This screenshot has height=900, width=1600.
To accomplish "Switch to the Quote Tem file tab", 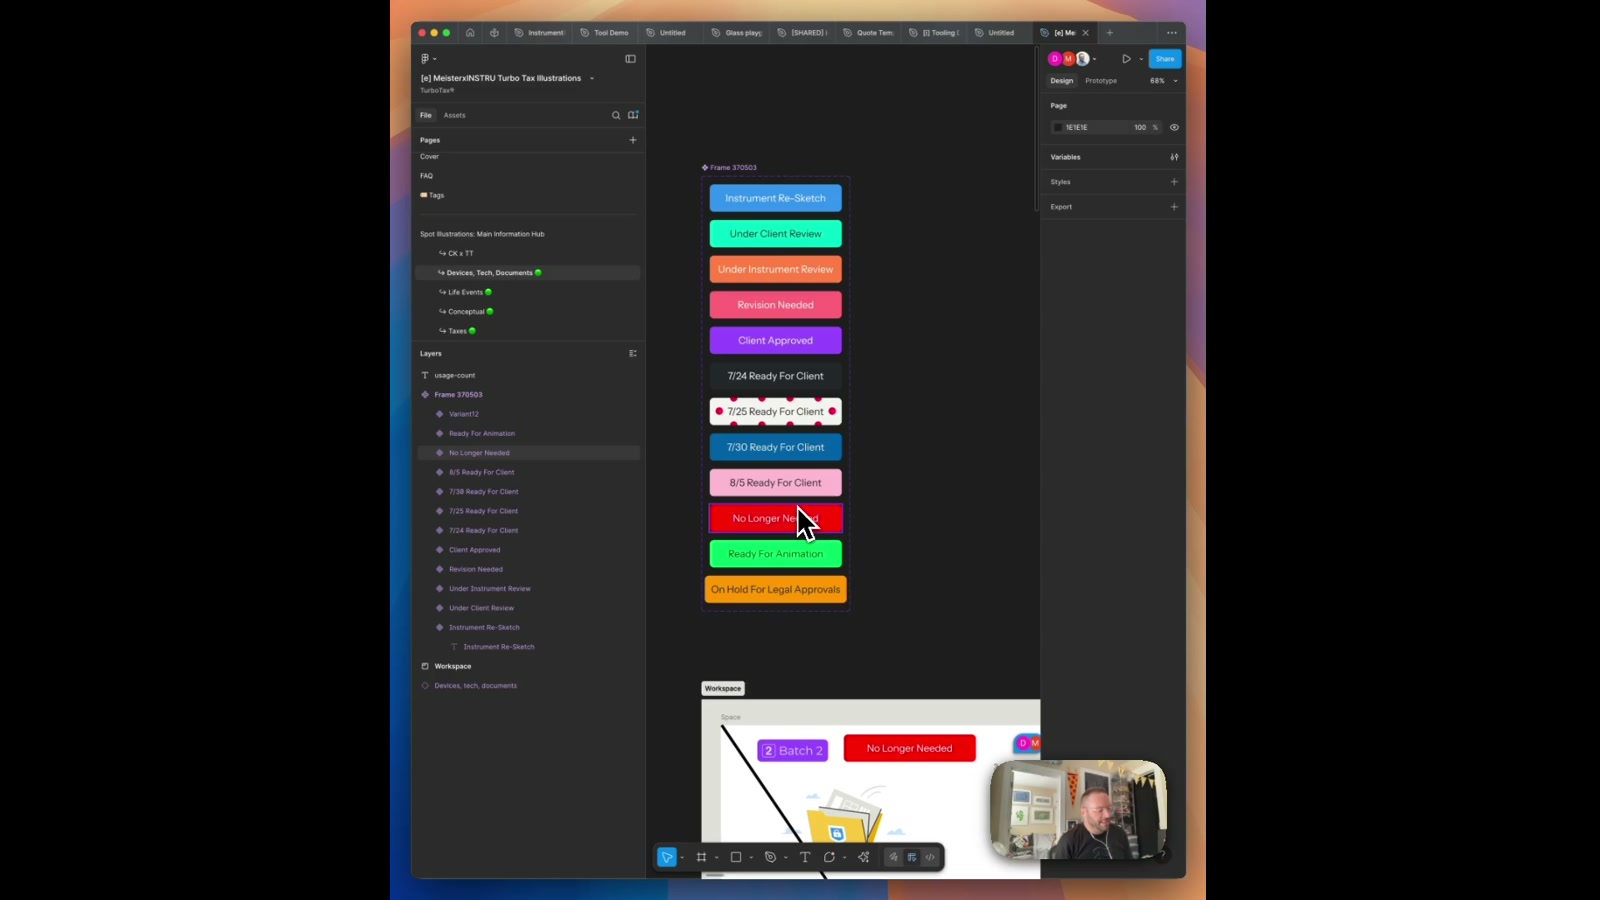I will [x=869, y=33].
